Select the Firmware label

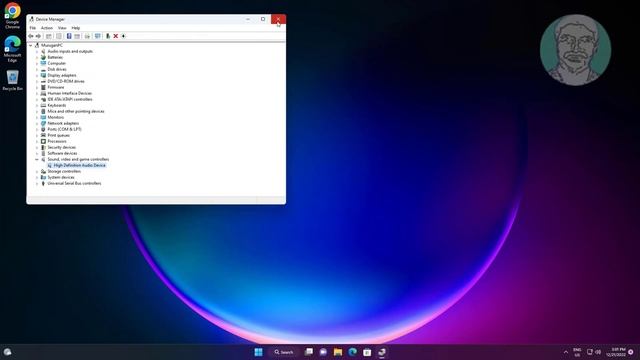point(56,87)
